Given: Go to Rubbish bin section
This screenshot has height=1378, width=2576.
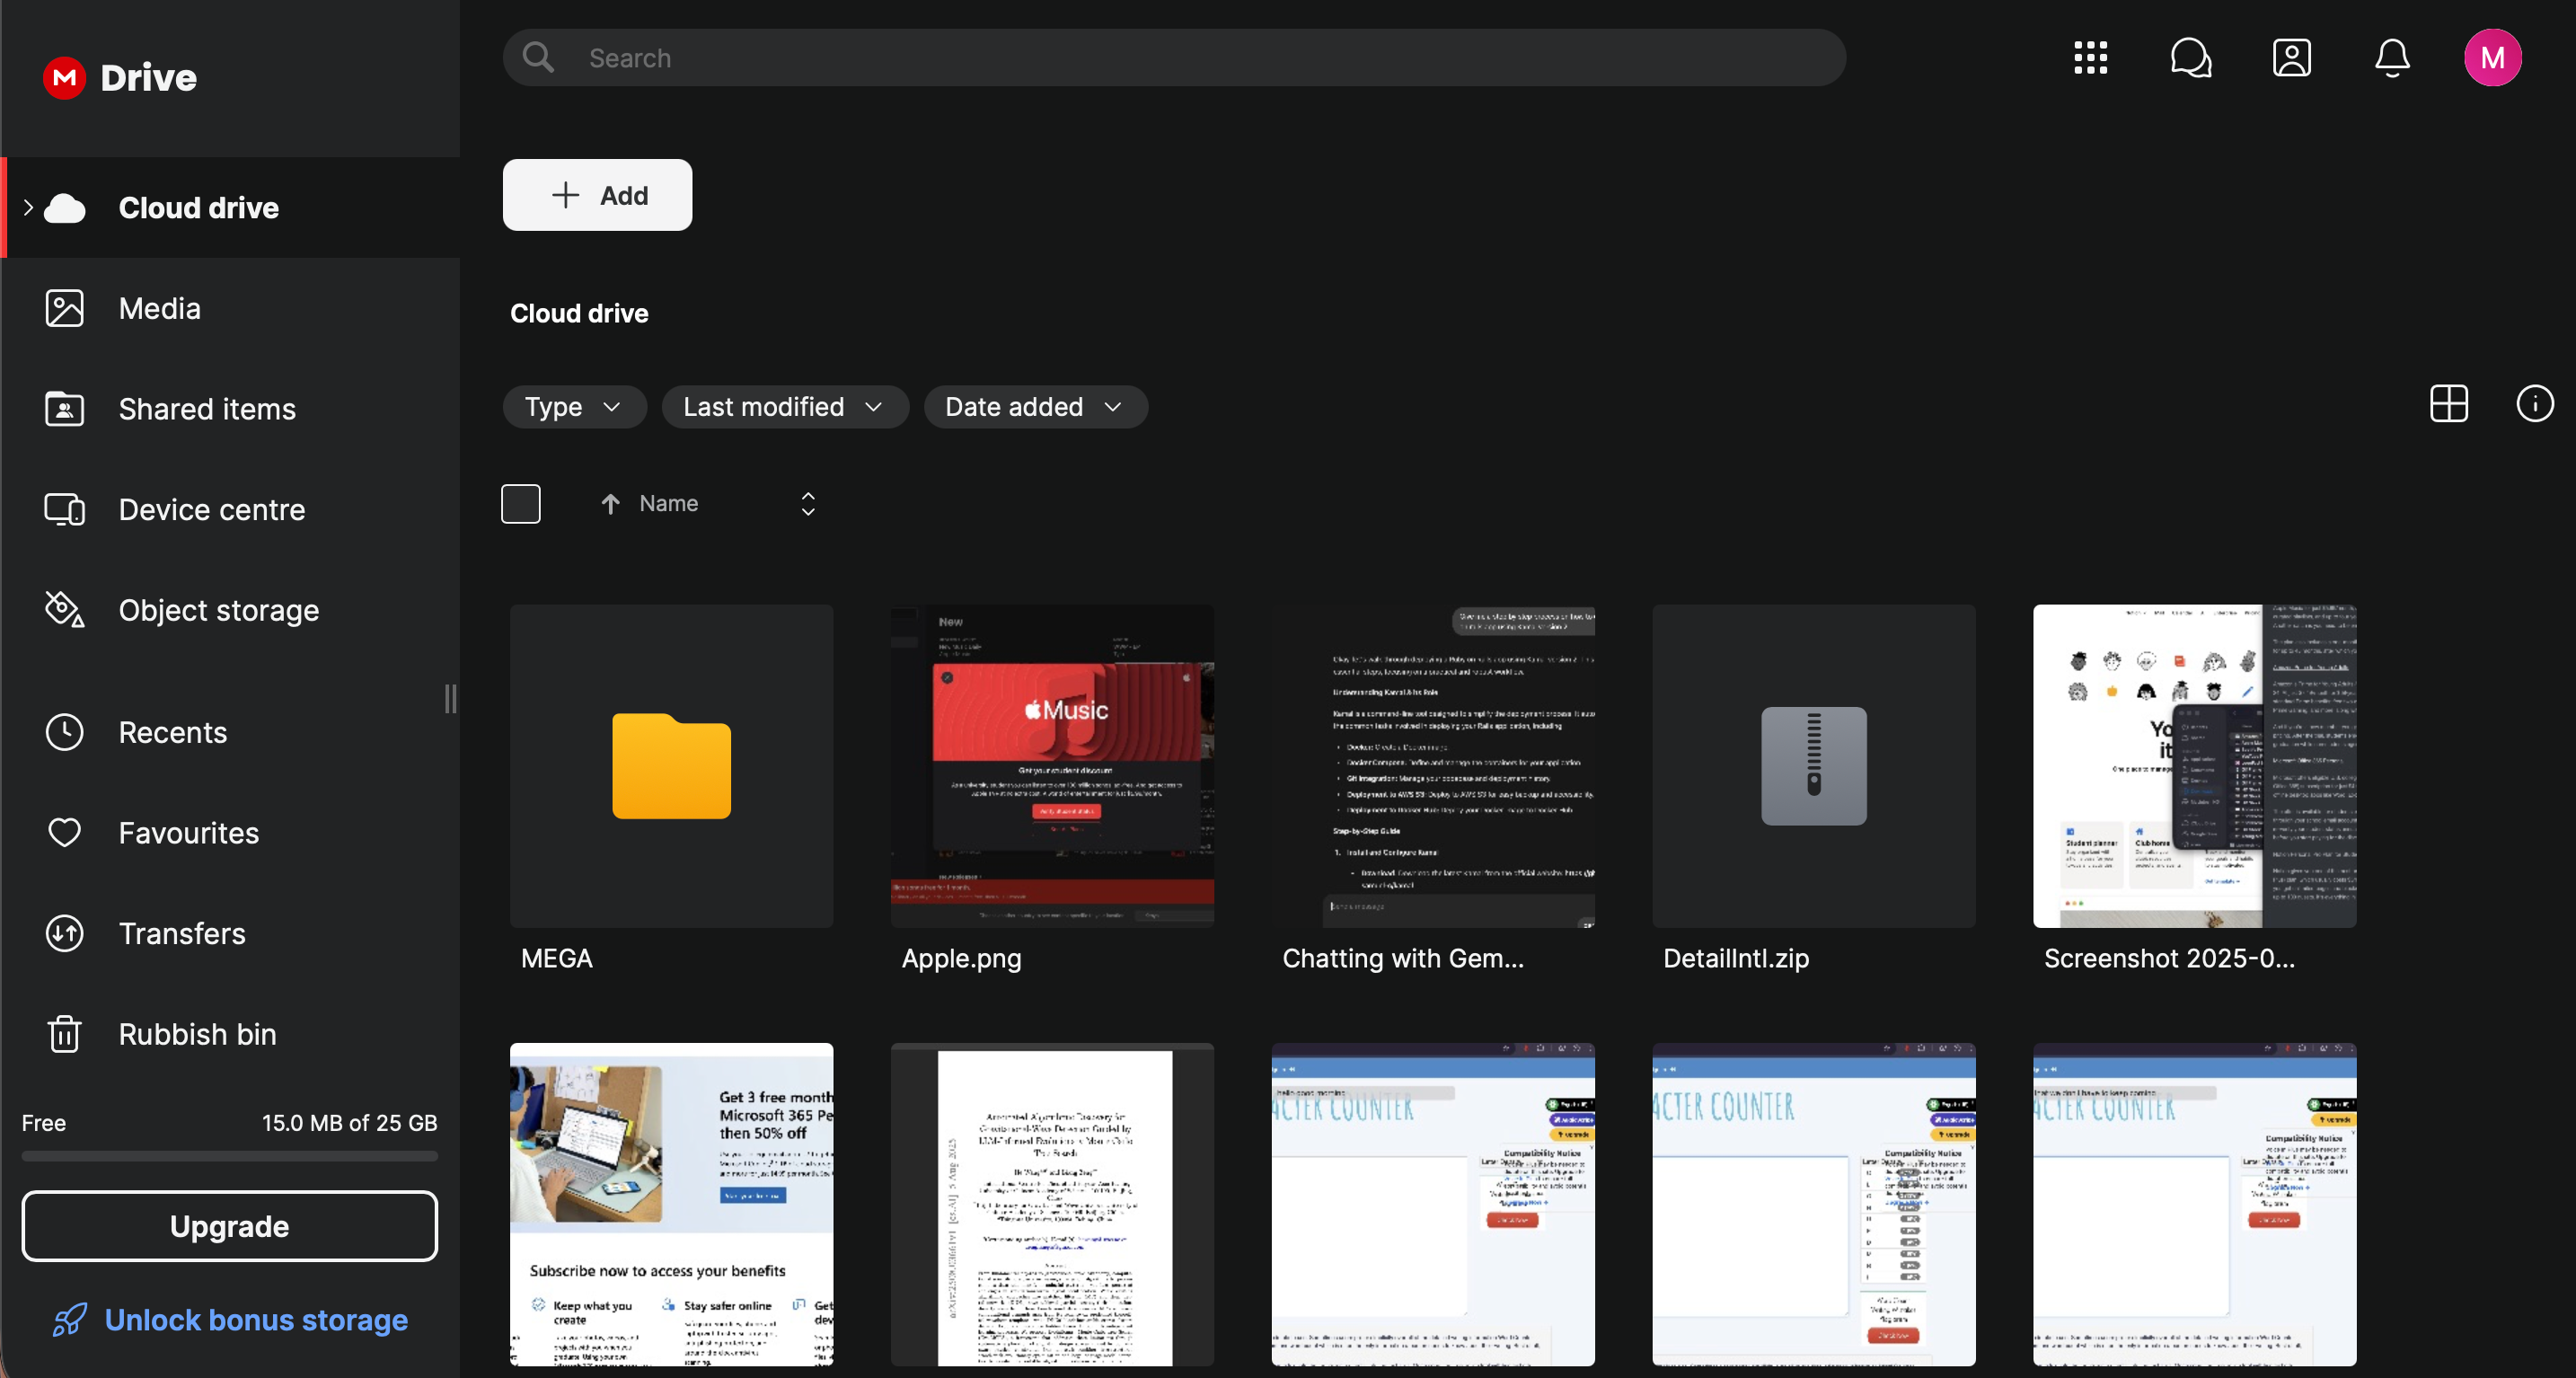Looking at the screenshot, I should pyautogui.click(x=197, y=1034).
